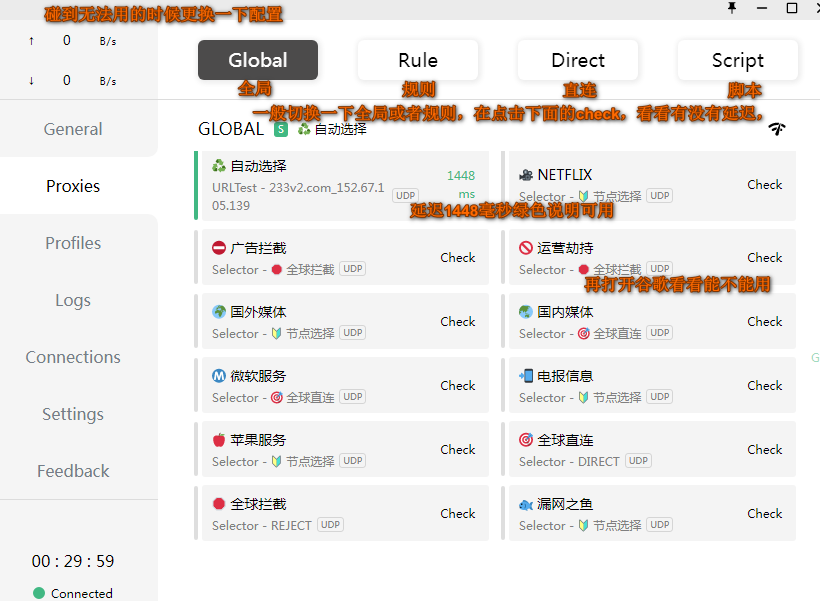Click the 00 : 29 : 59 connection timer

pyautogui.click(x=73, y=561)
